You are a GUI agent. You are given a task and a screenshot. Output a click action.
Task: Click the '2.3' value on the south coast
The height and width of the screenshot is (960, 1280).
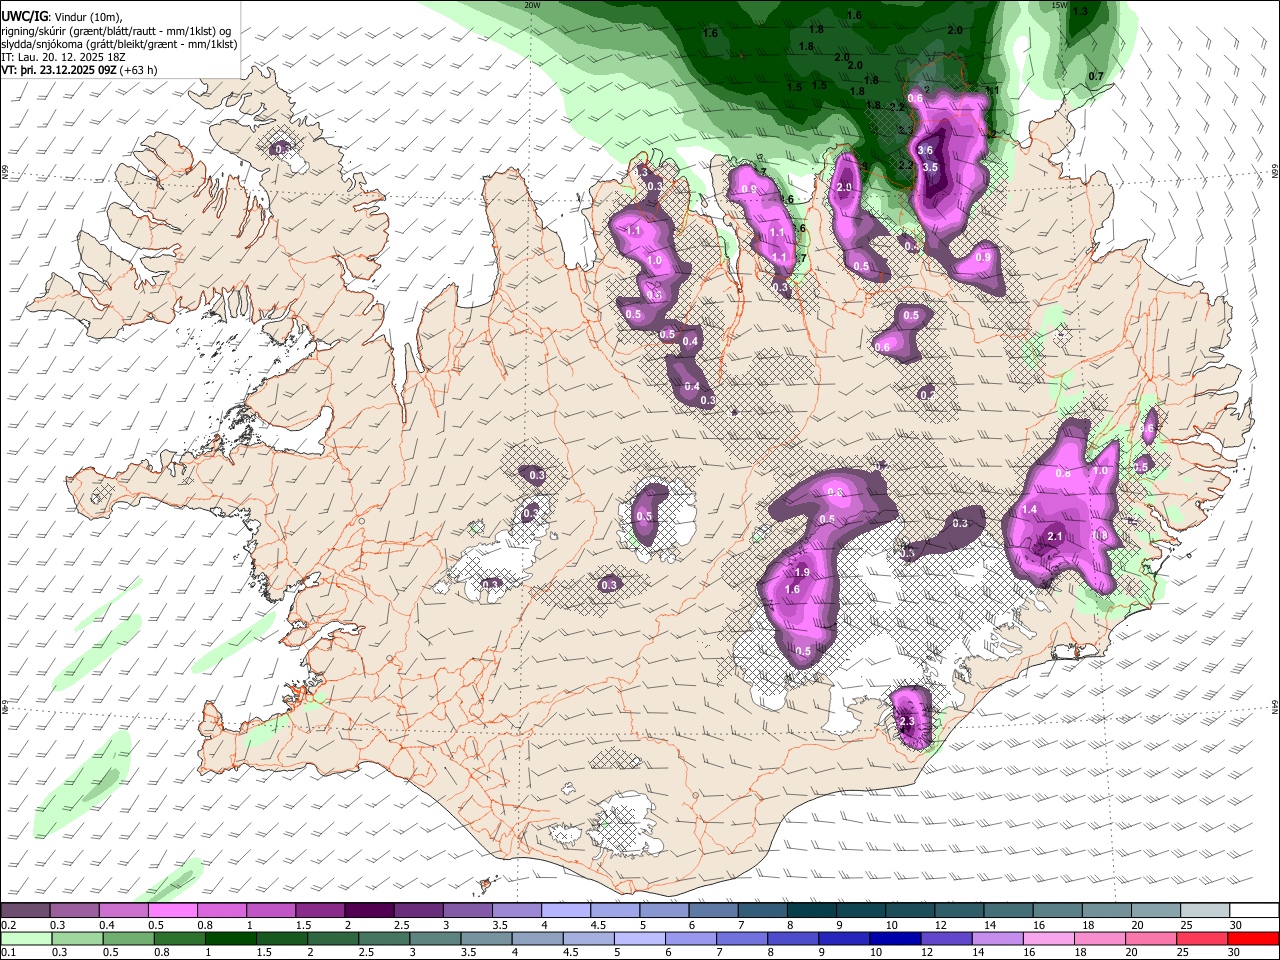tap(908, 721)
